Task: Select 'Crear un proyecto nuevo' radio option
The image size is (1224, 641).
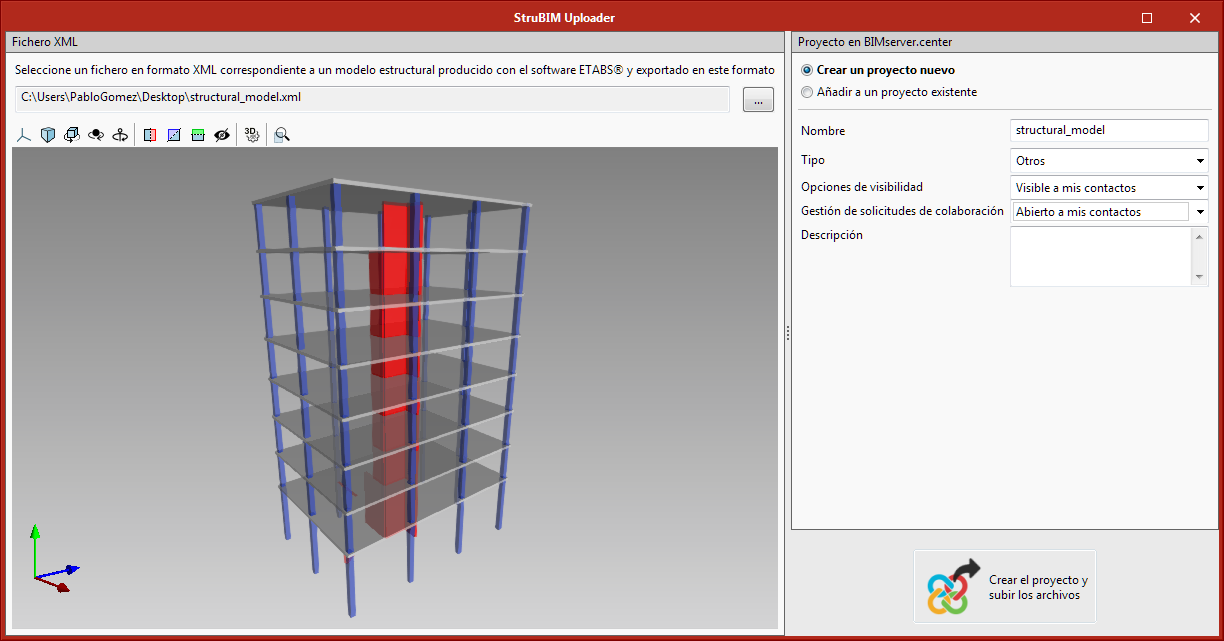Action: pyautogui.click(x=807, y=70)
